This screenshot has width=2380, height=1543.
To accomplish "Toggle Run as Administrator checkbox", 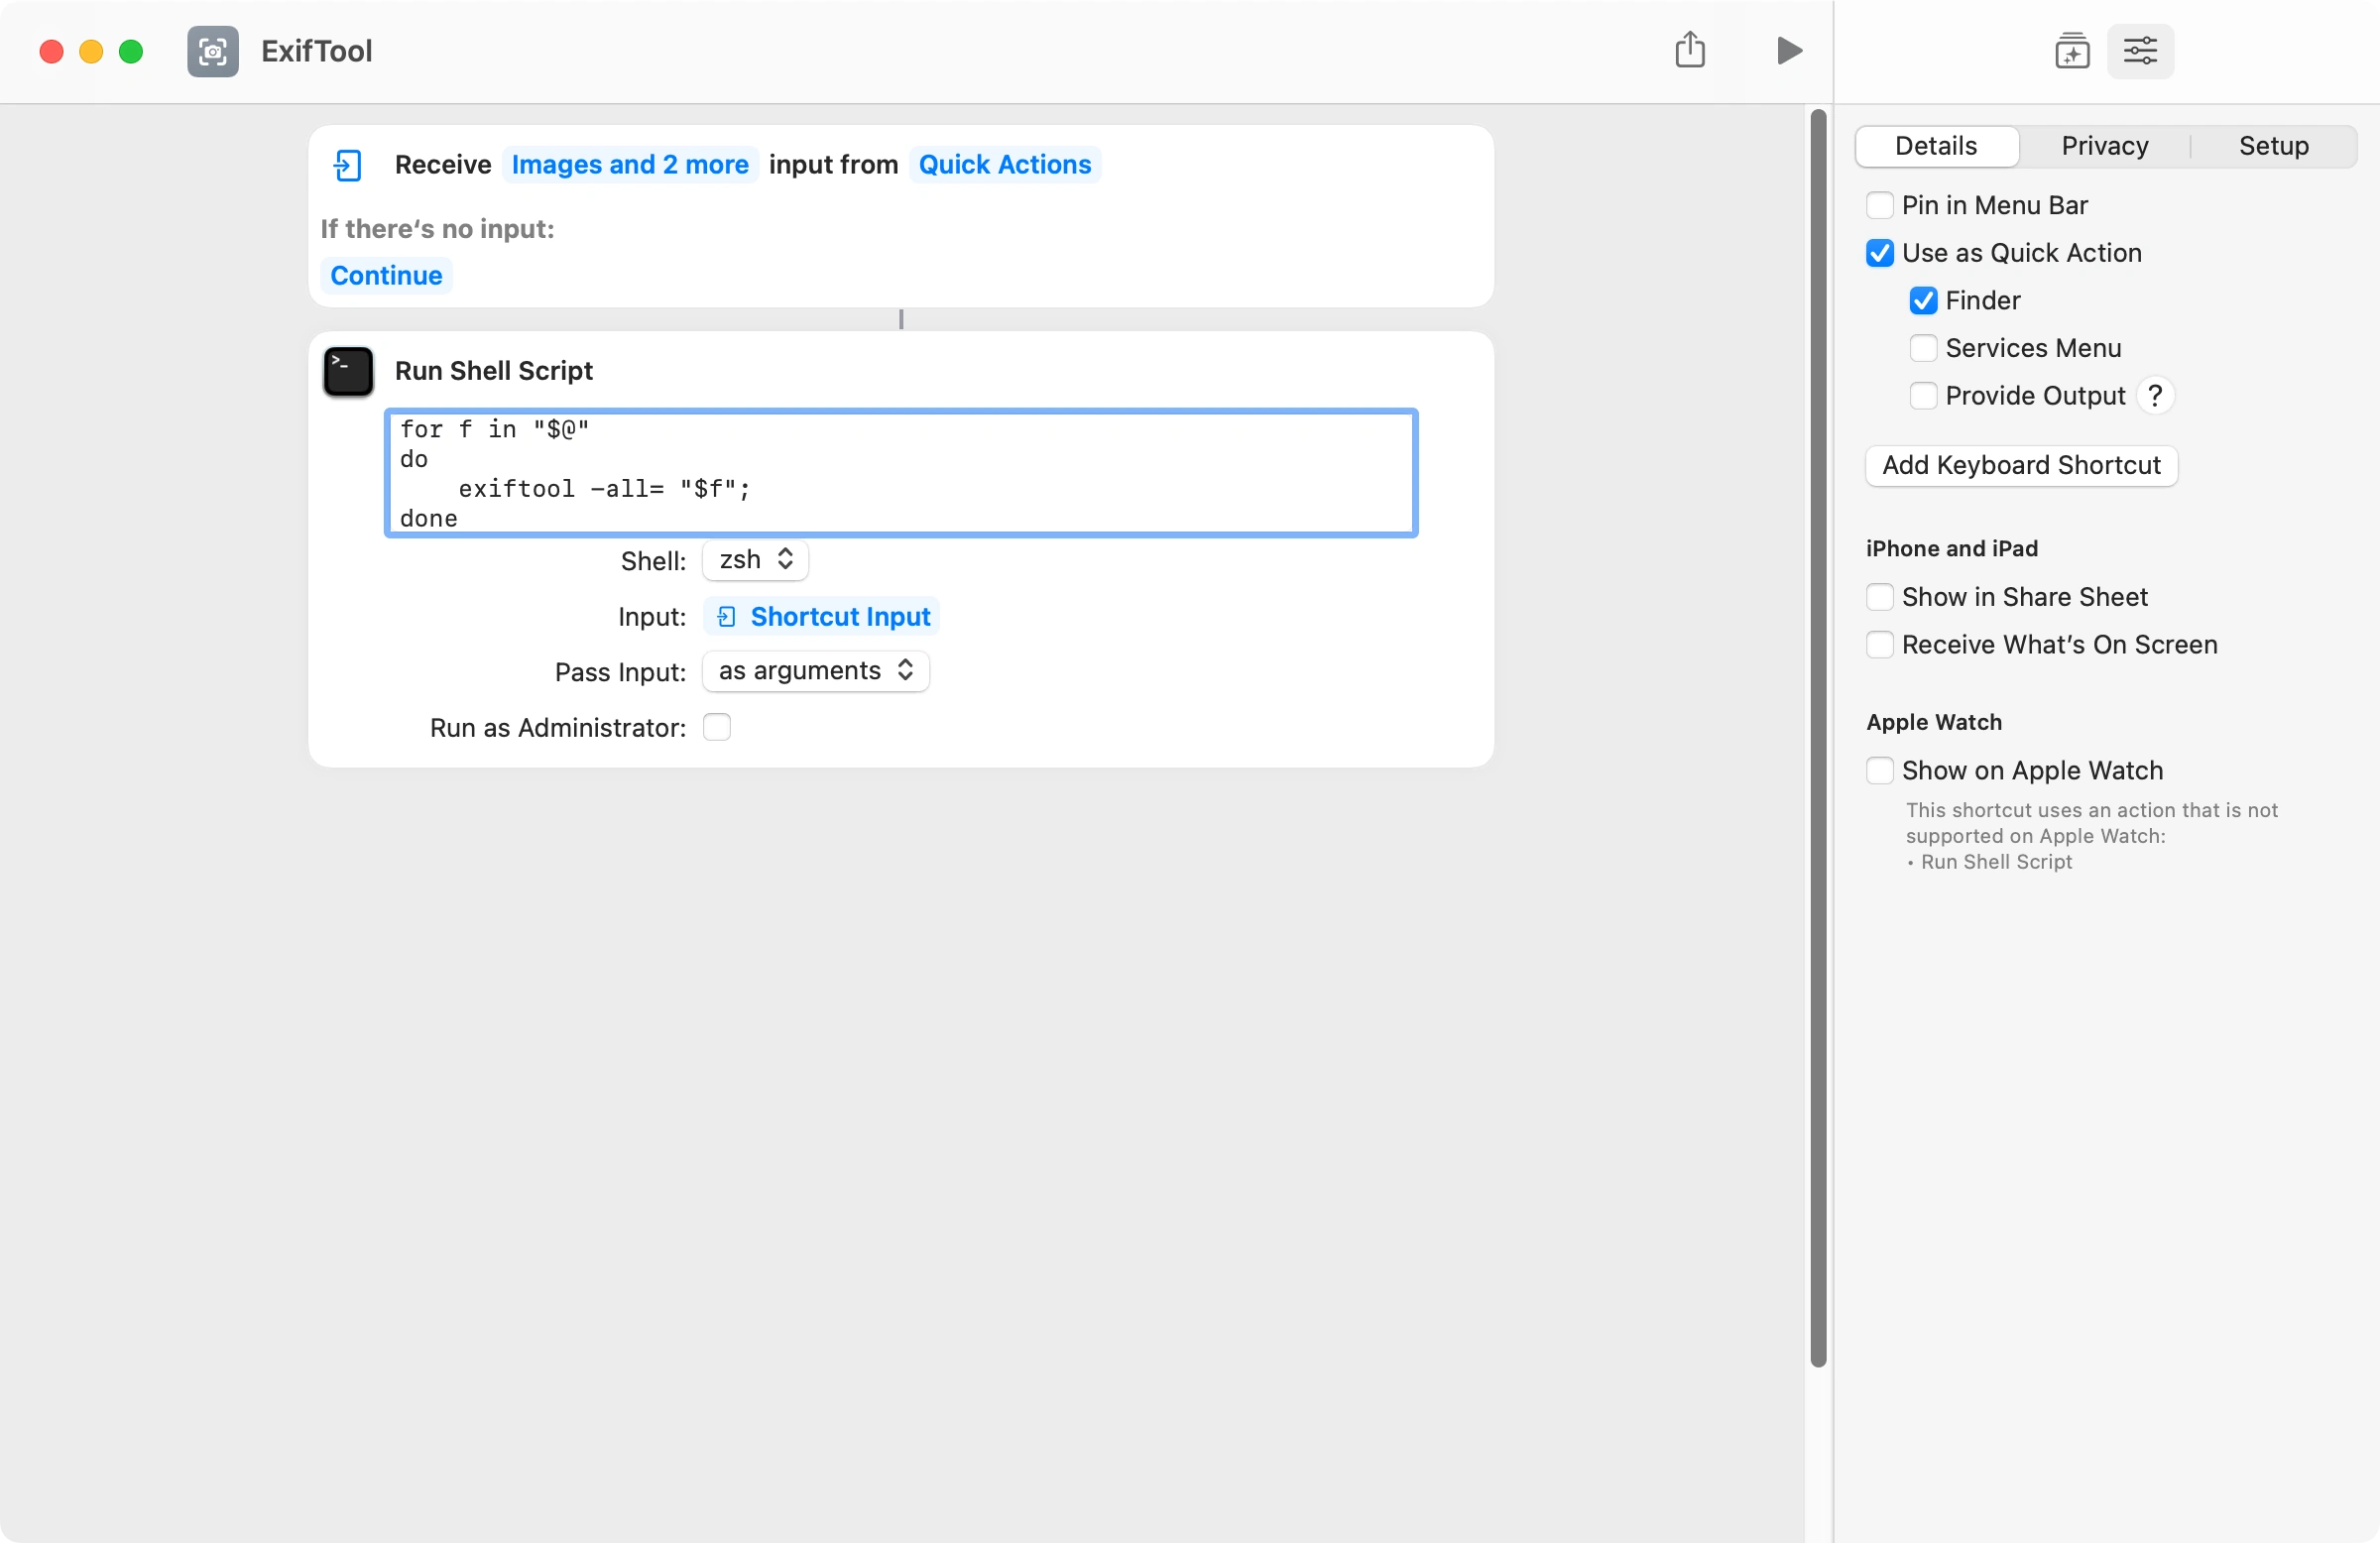I will coord(716,727).
